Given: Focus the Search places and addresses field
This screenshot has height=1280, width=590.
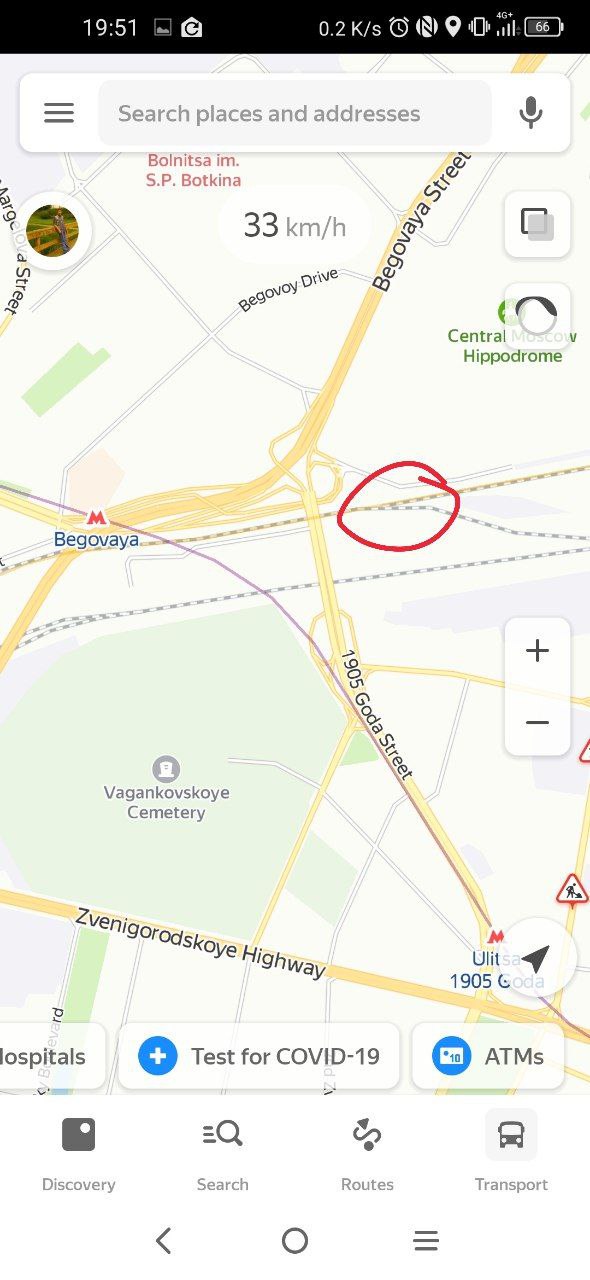Looking at the screenshot, I should [x=295, y=113].
